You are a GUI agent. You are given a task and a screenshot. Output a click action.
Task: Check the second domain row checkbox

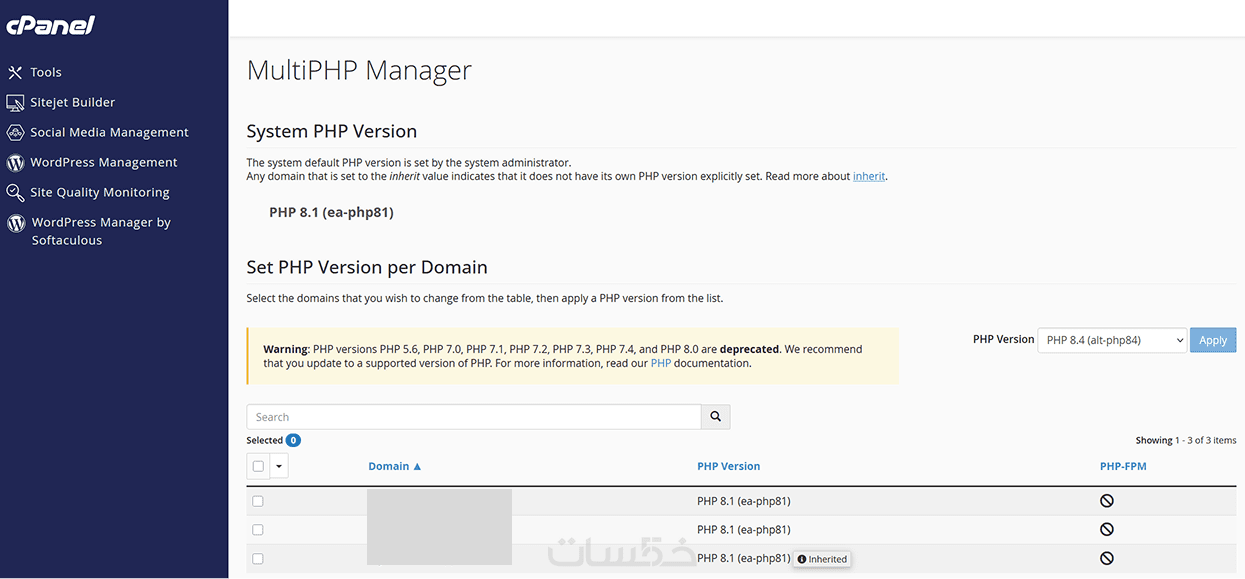point(258,530)
